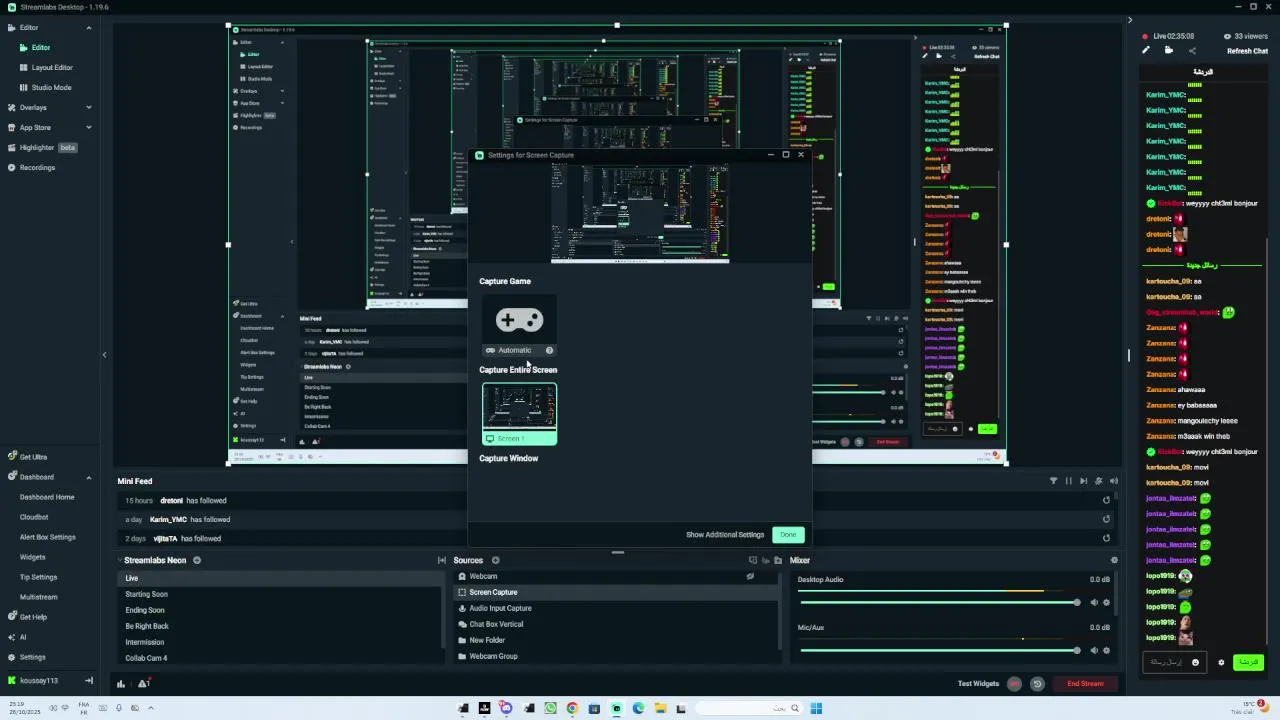
Task: Collapse the Editor section chevron
Action: [x=89, y=27]
